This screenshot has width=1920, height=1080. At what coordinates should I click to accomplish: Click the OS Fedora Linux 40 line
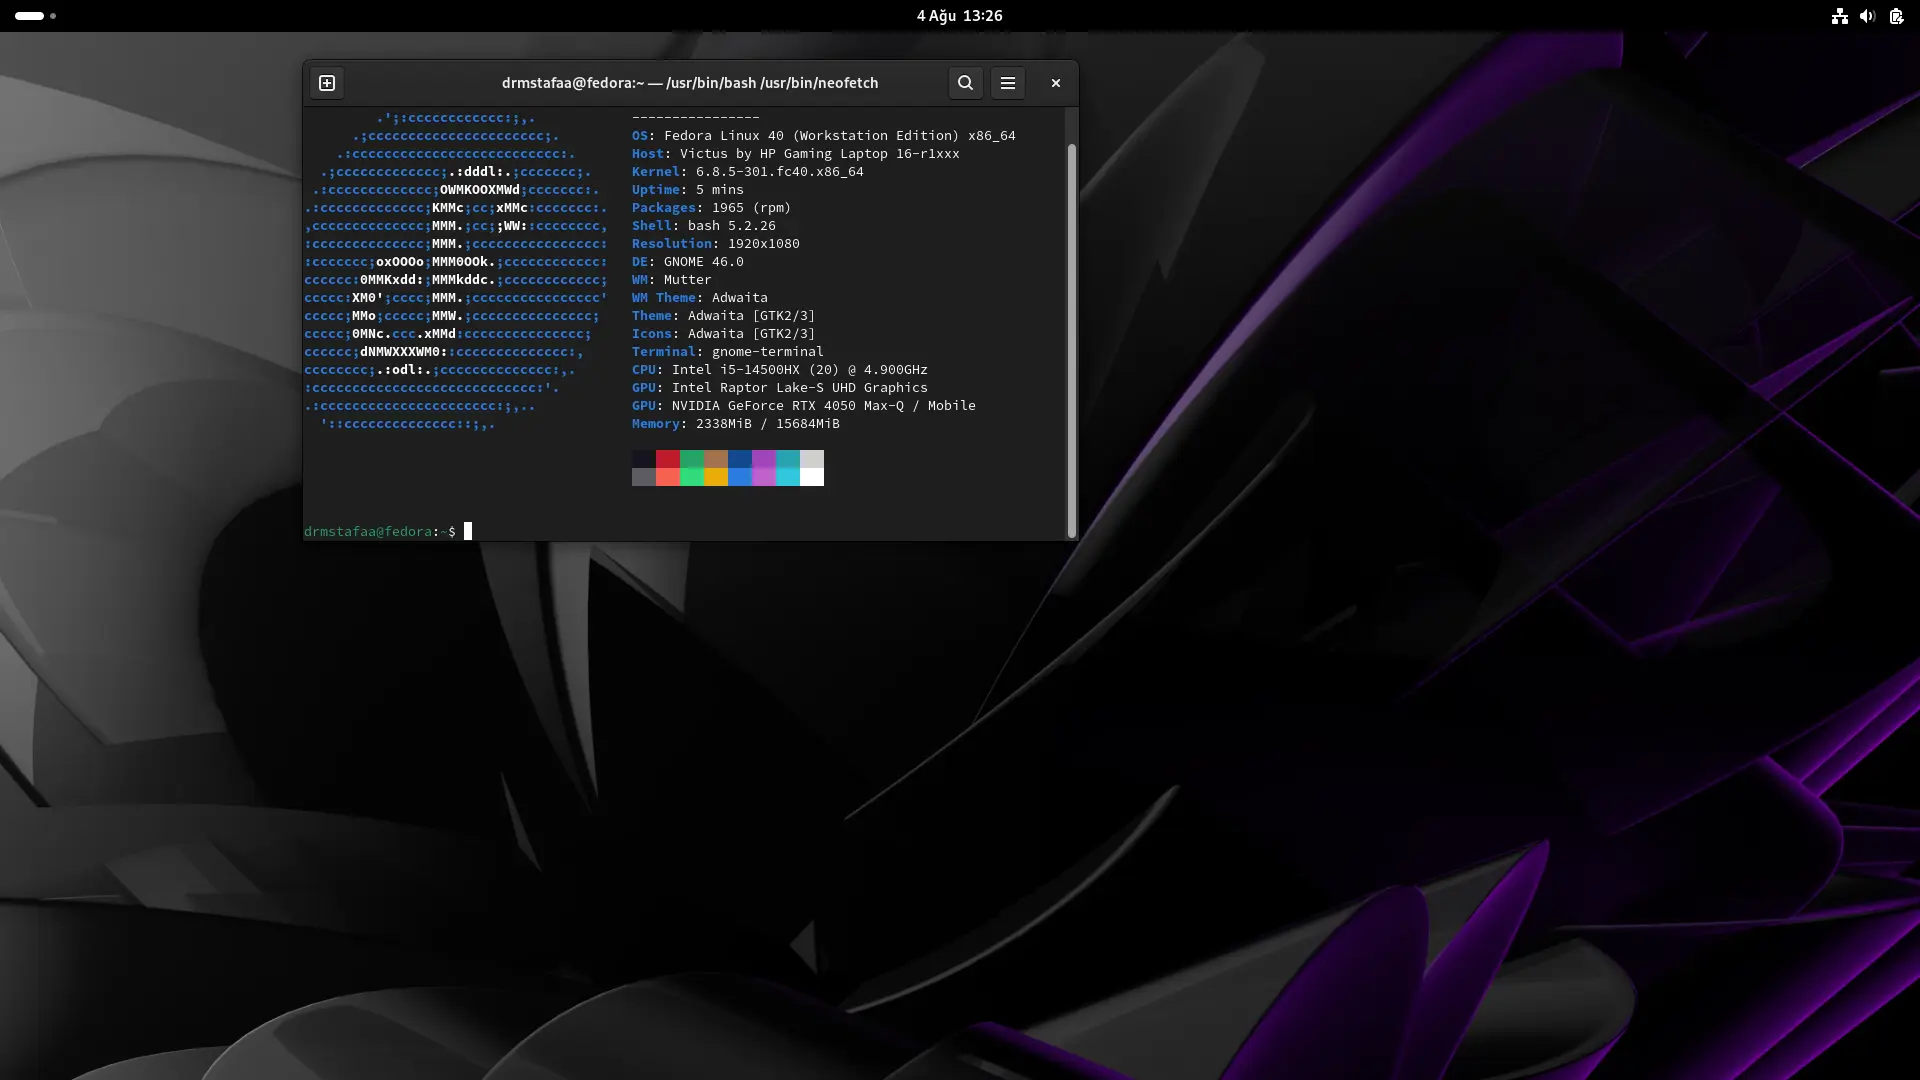(x=824, y=135)
